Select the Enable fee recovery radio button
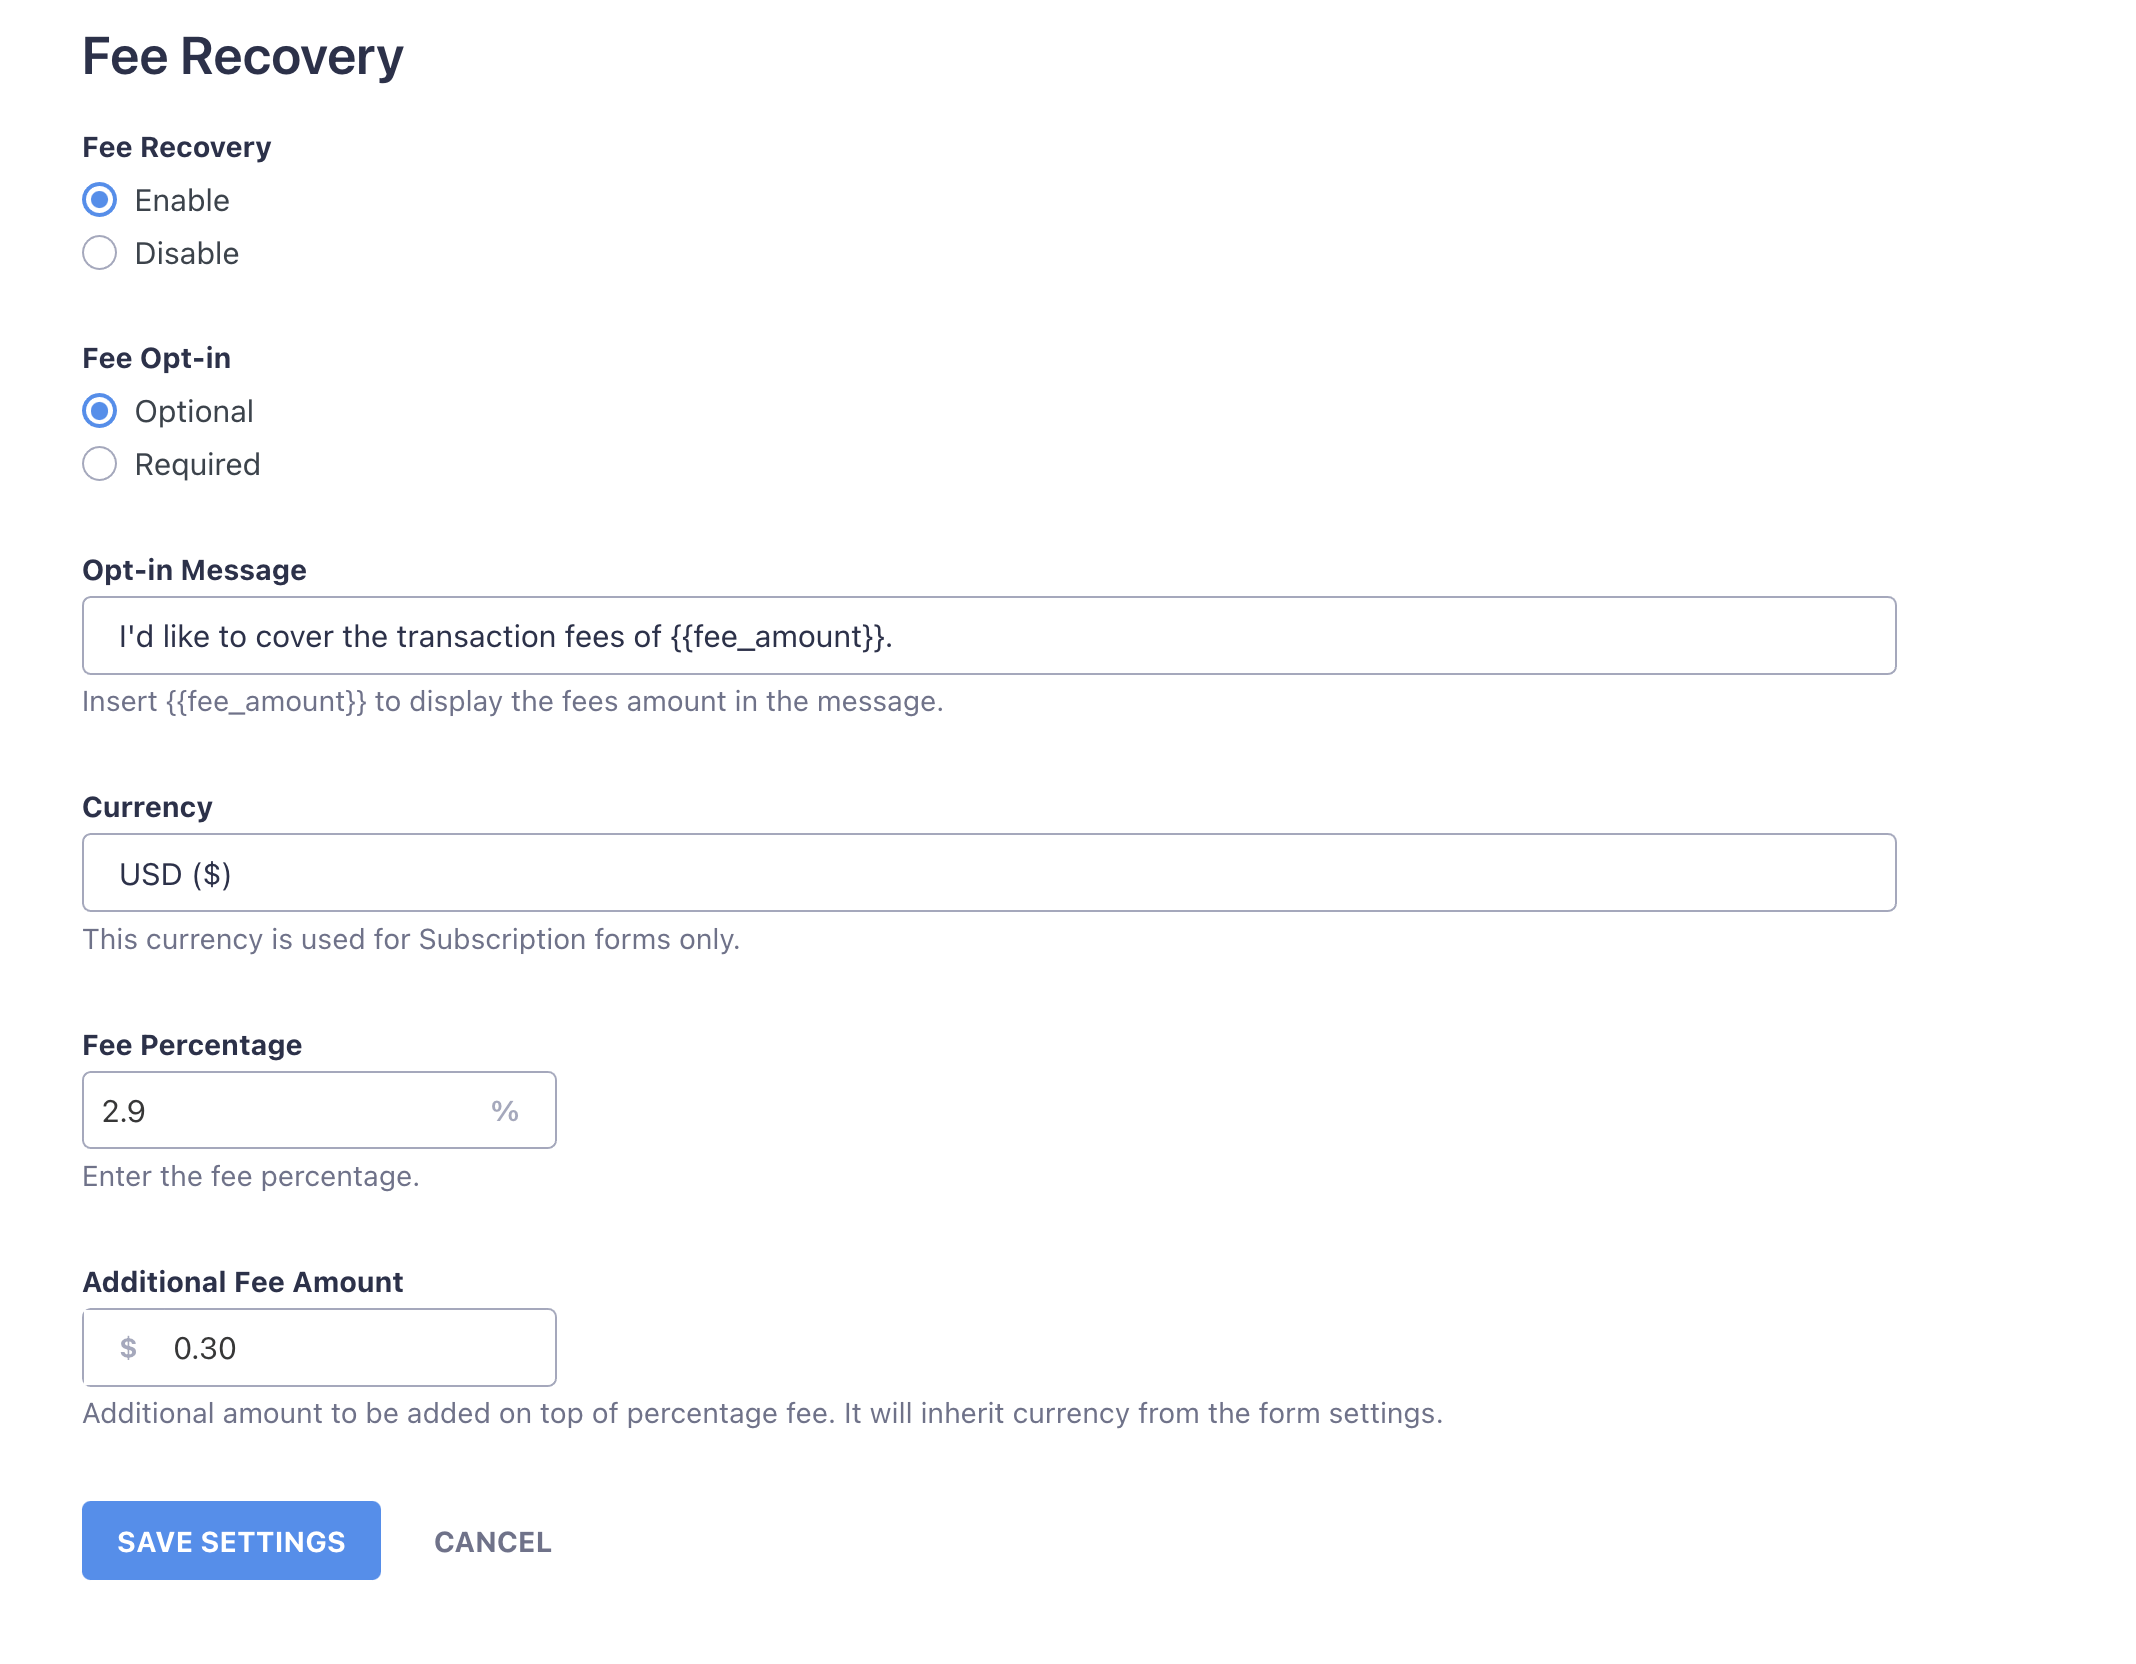Image resolution: width=2136 pixels, height=1664 pixels. click(x=100, y=200)
